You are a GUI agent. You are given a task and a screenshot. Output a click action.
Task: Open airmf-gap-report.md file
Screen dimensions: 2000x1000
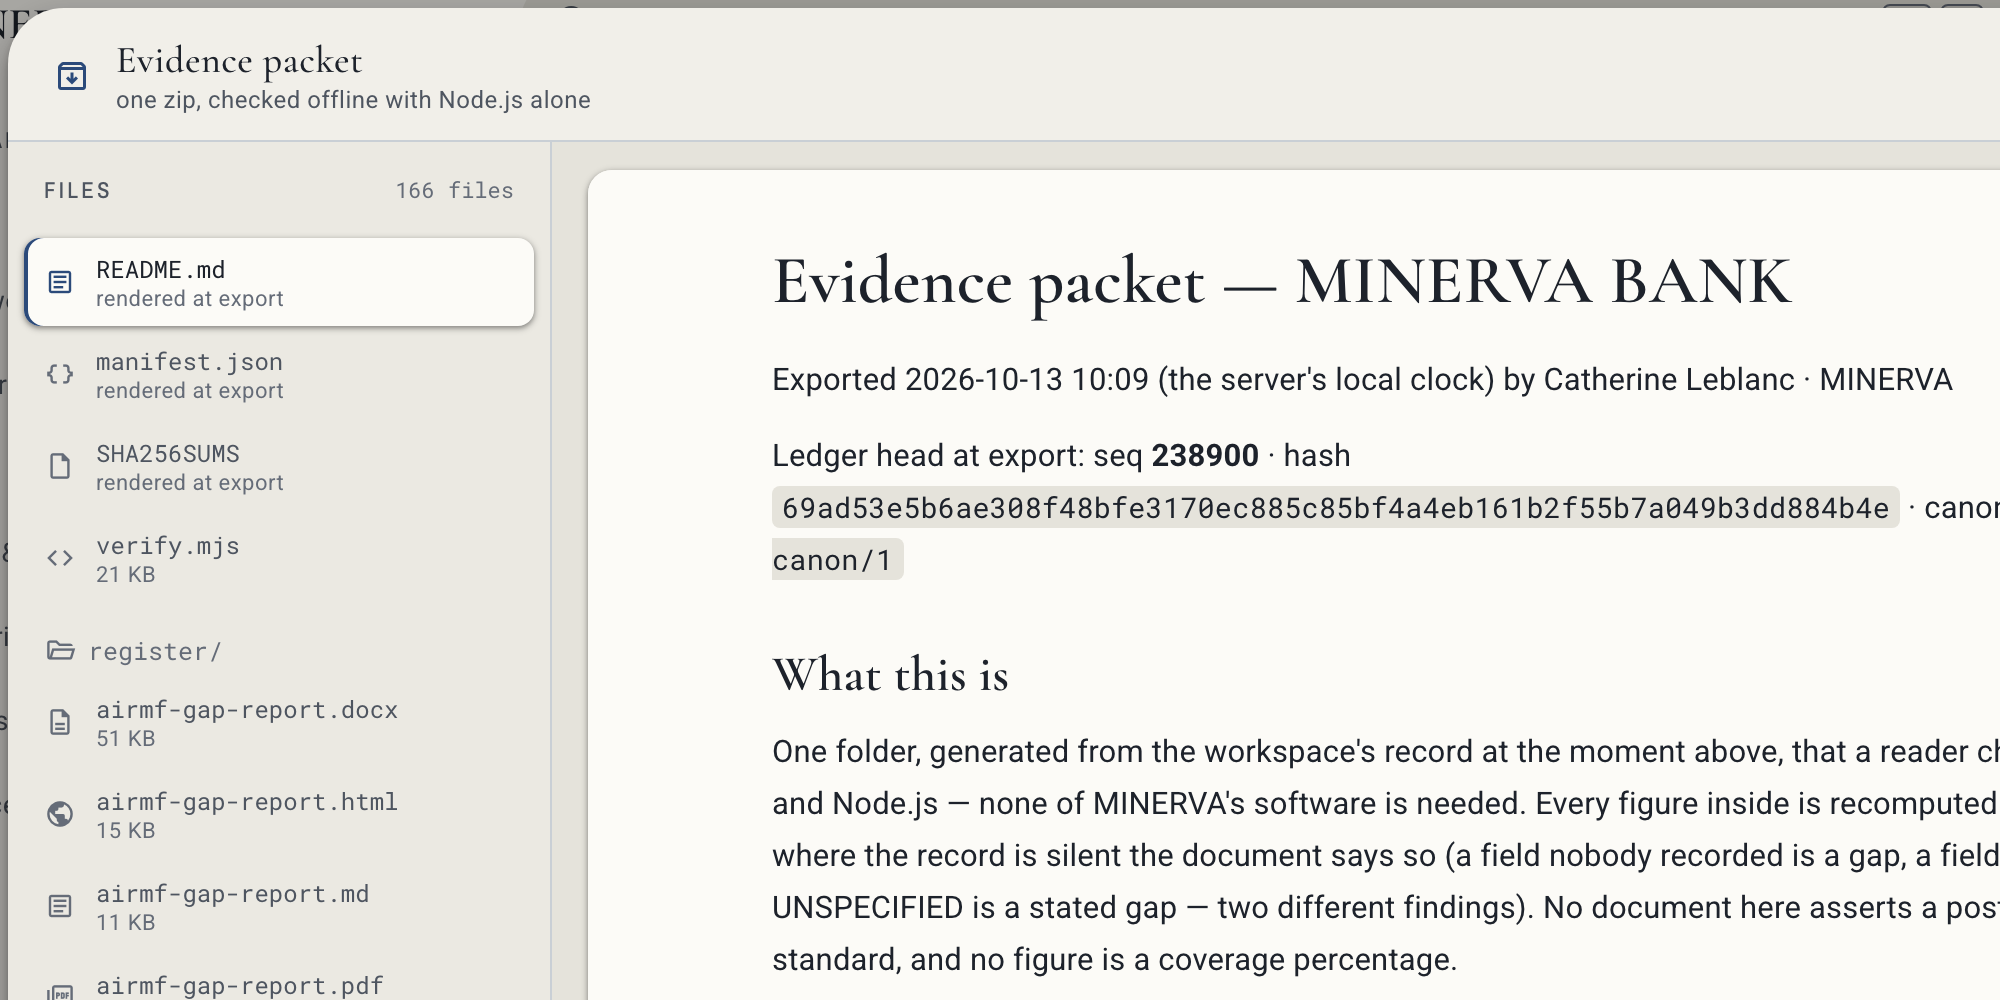coord(280,907)
